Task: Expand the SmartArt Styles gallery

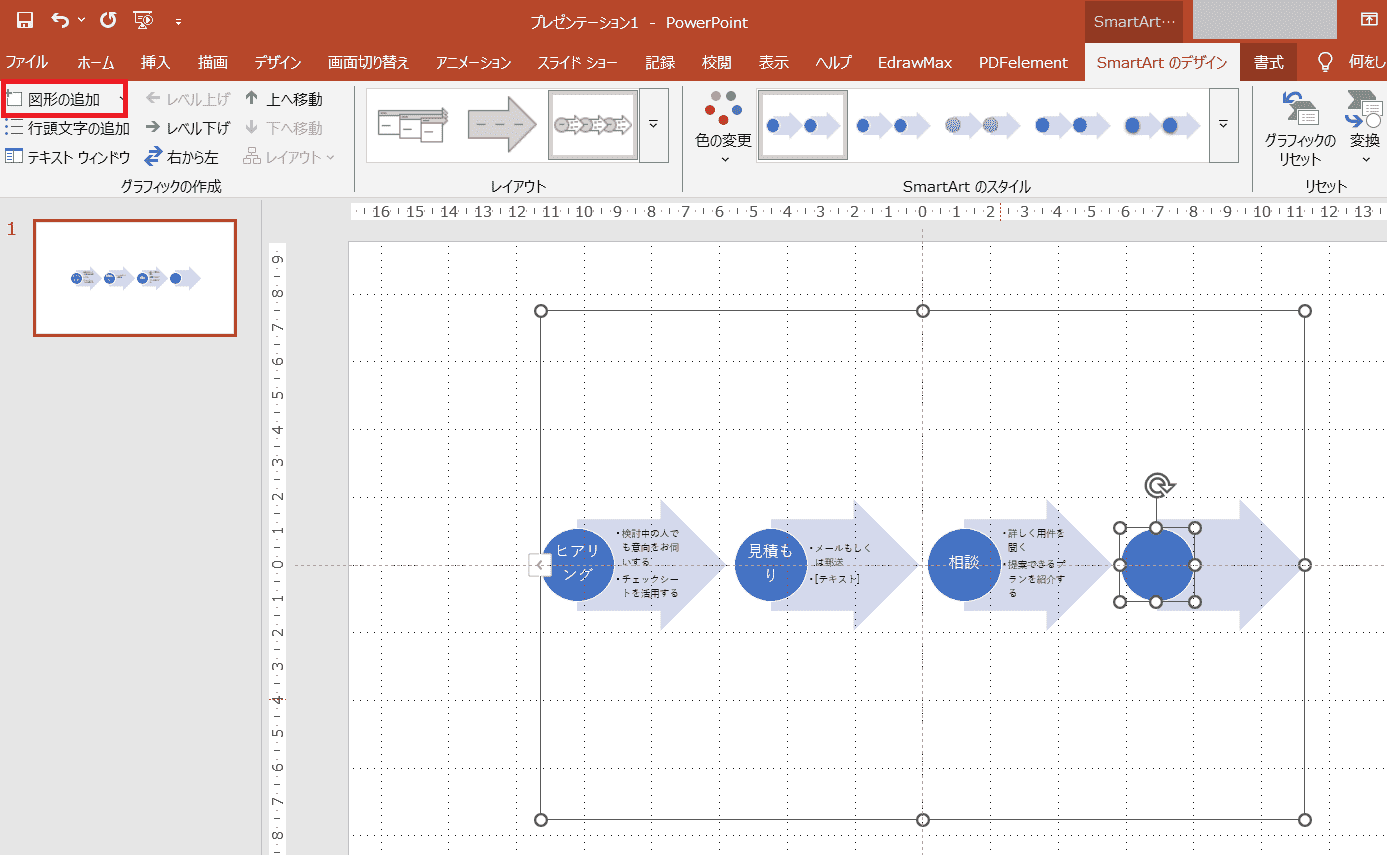Action: coord(1223,125)
